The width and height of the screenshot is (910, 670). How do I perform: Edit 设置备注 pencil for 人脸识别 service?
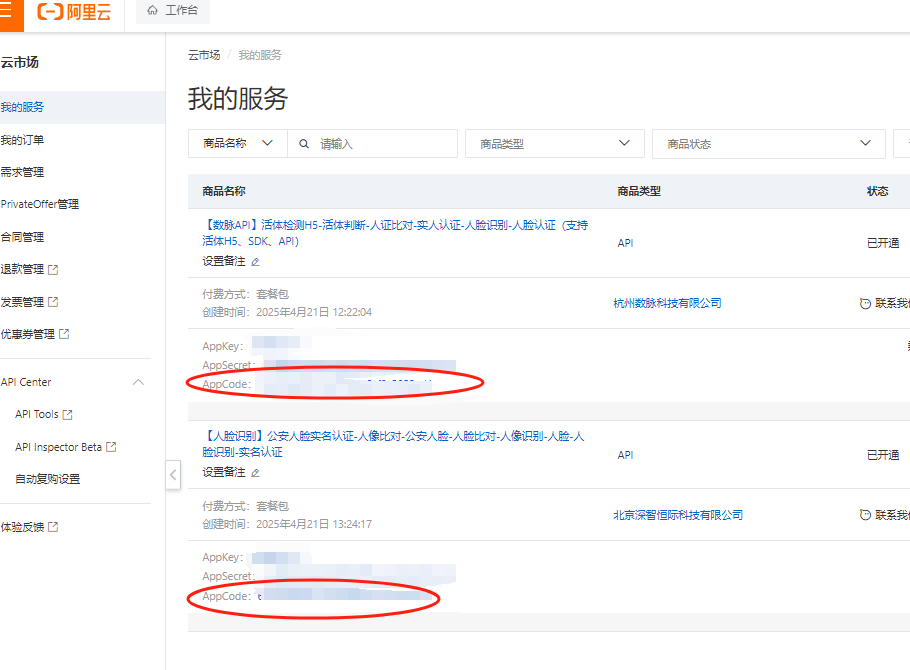click(255, 473)
